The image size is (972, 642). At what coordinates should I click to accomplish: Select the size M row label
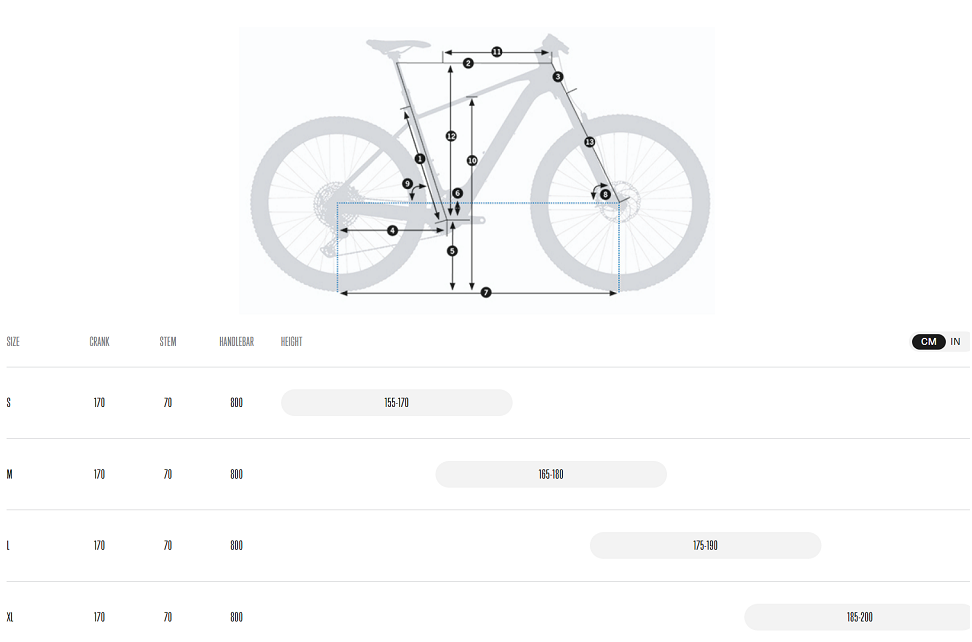[9, 474]
